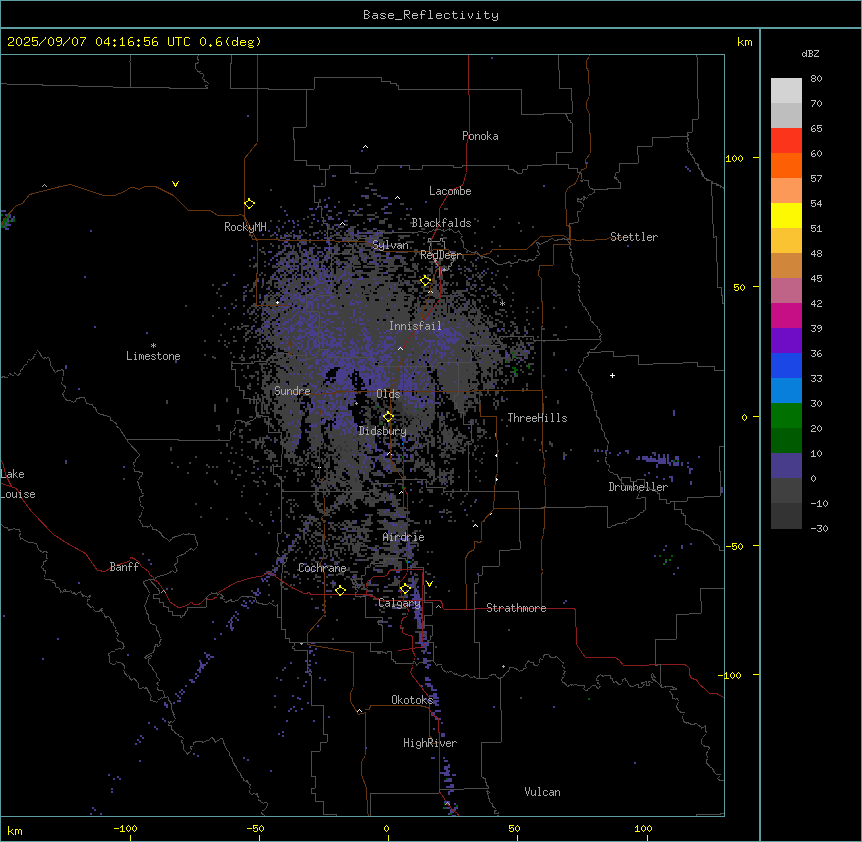
Task: Click the ThreeHills town label
Action: pos(537,418)
